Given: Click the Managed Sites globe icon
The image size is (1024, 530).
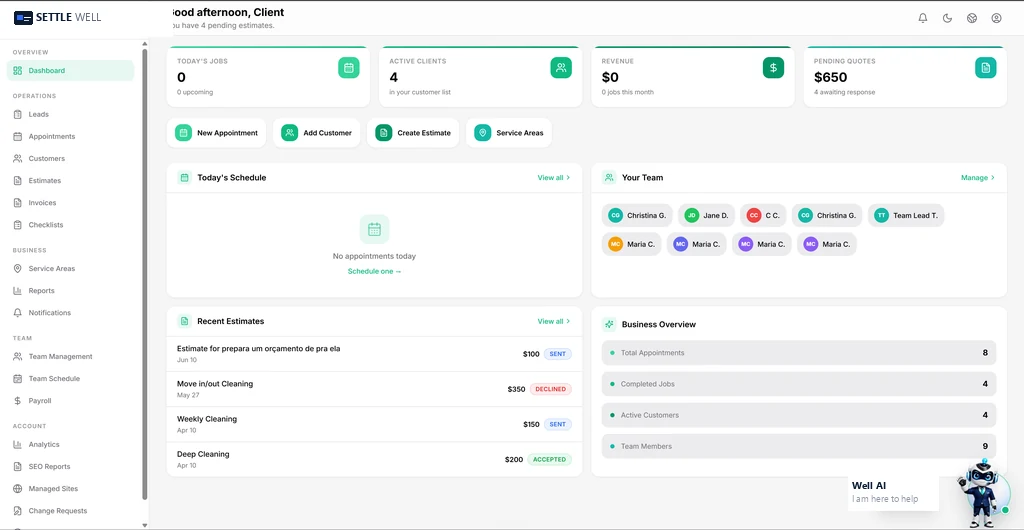Looking at the screenshot, I should click(x=18, y=489).
